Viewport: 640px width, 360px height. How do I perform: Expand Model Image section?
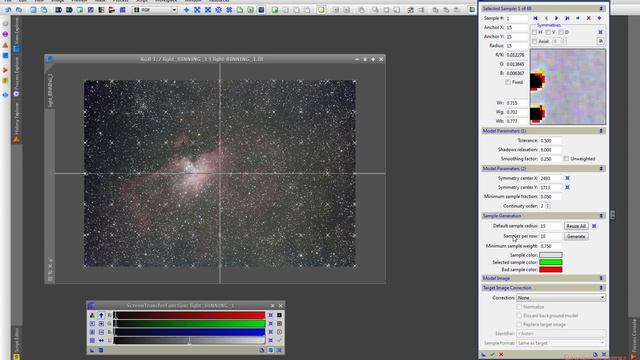tap(601, 278)
